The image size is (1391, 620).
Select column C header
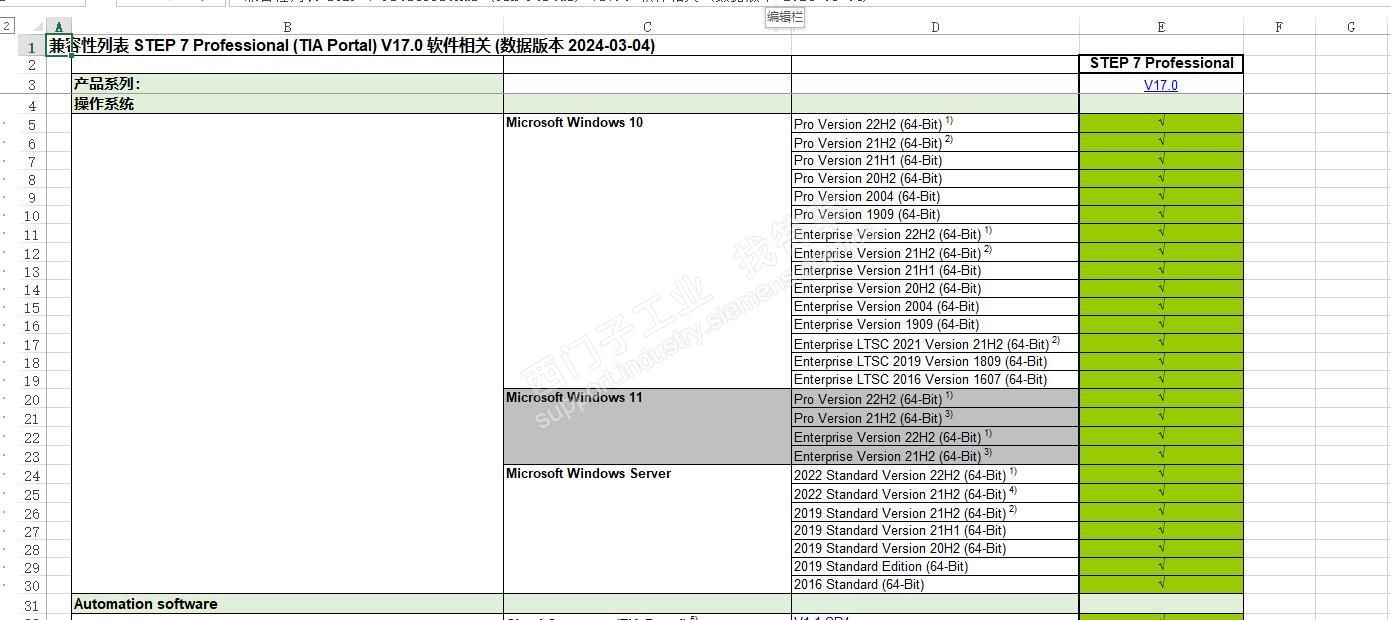tap(647, 27)
